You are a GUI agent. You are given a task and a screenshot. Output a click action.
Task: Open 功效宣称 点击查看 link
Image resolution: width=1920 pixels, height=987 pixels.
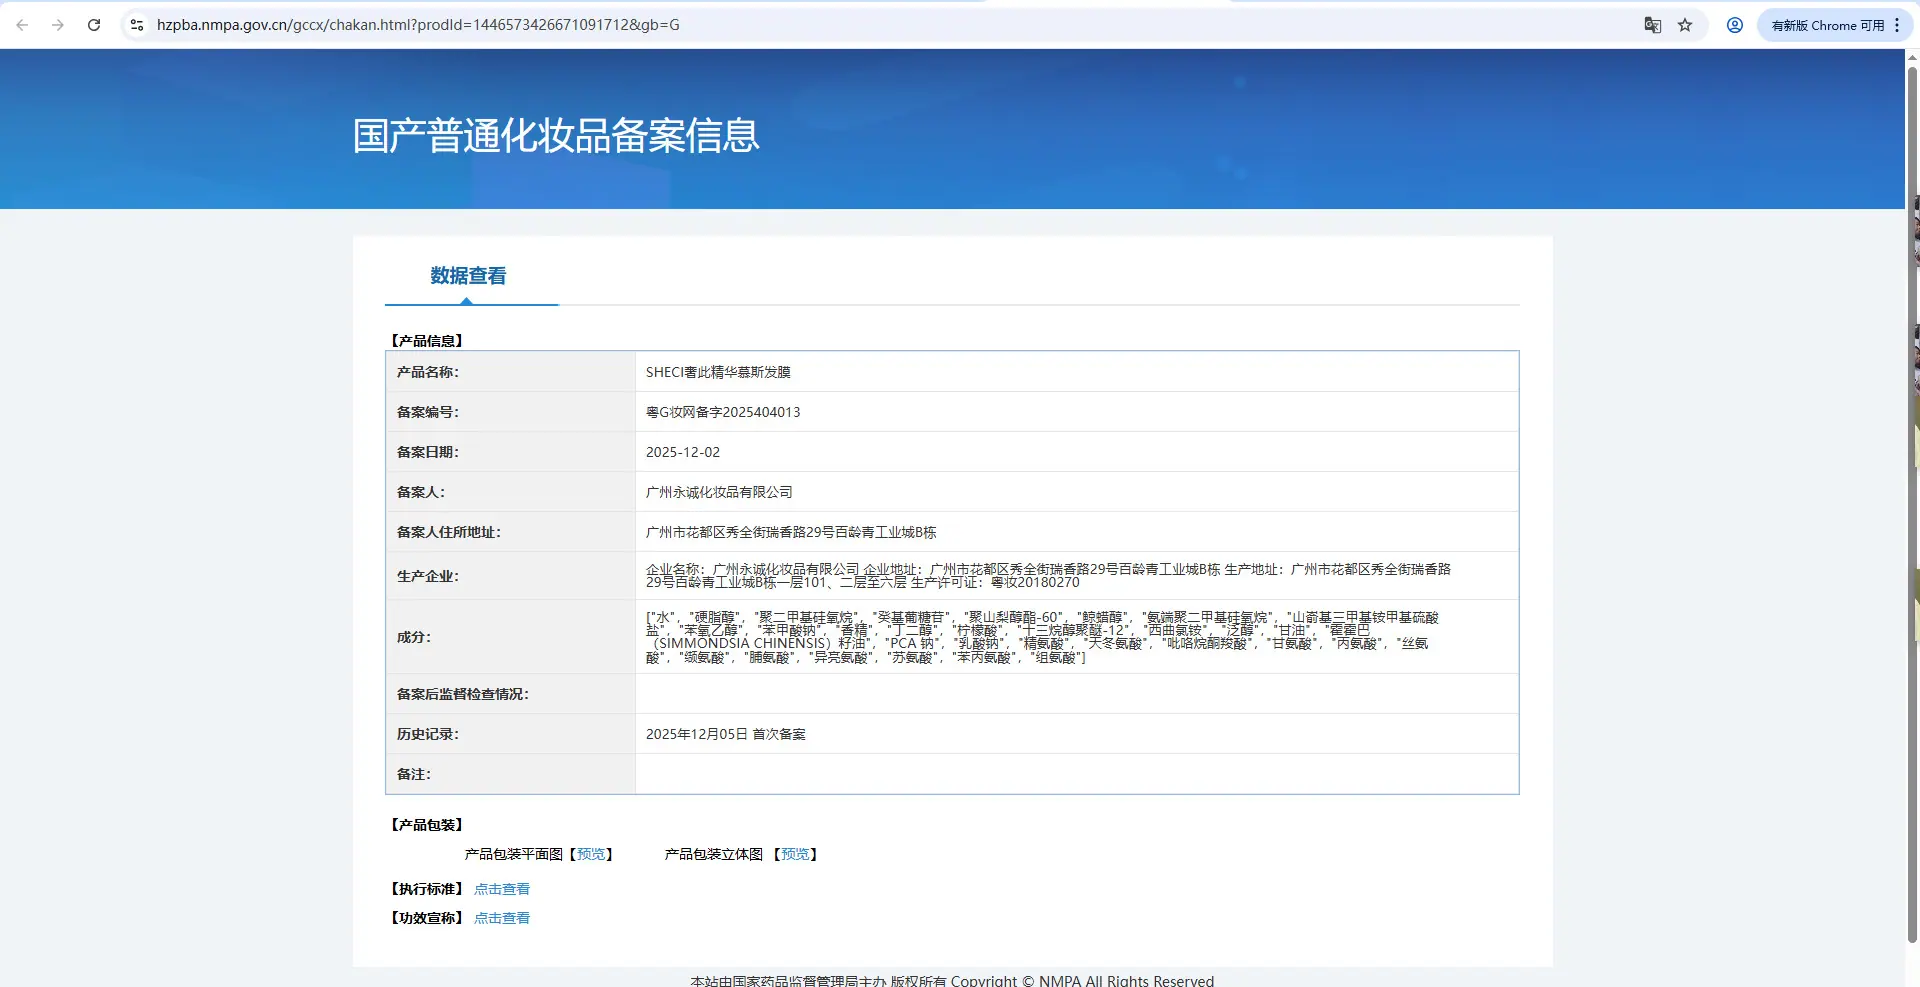pyautogui.click(x=502, y=918)
